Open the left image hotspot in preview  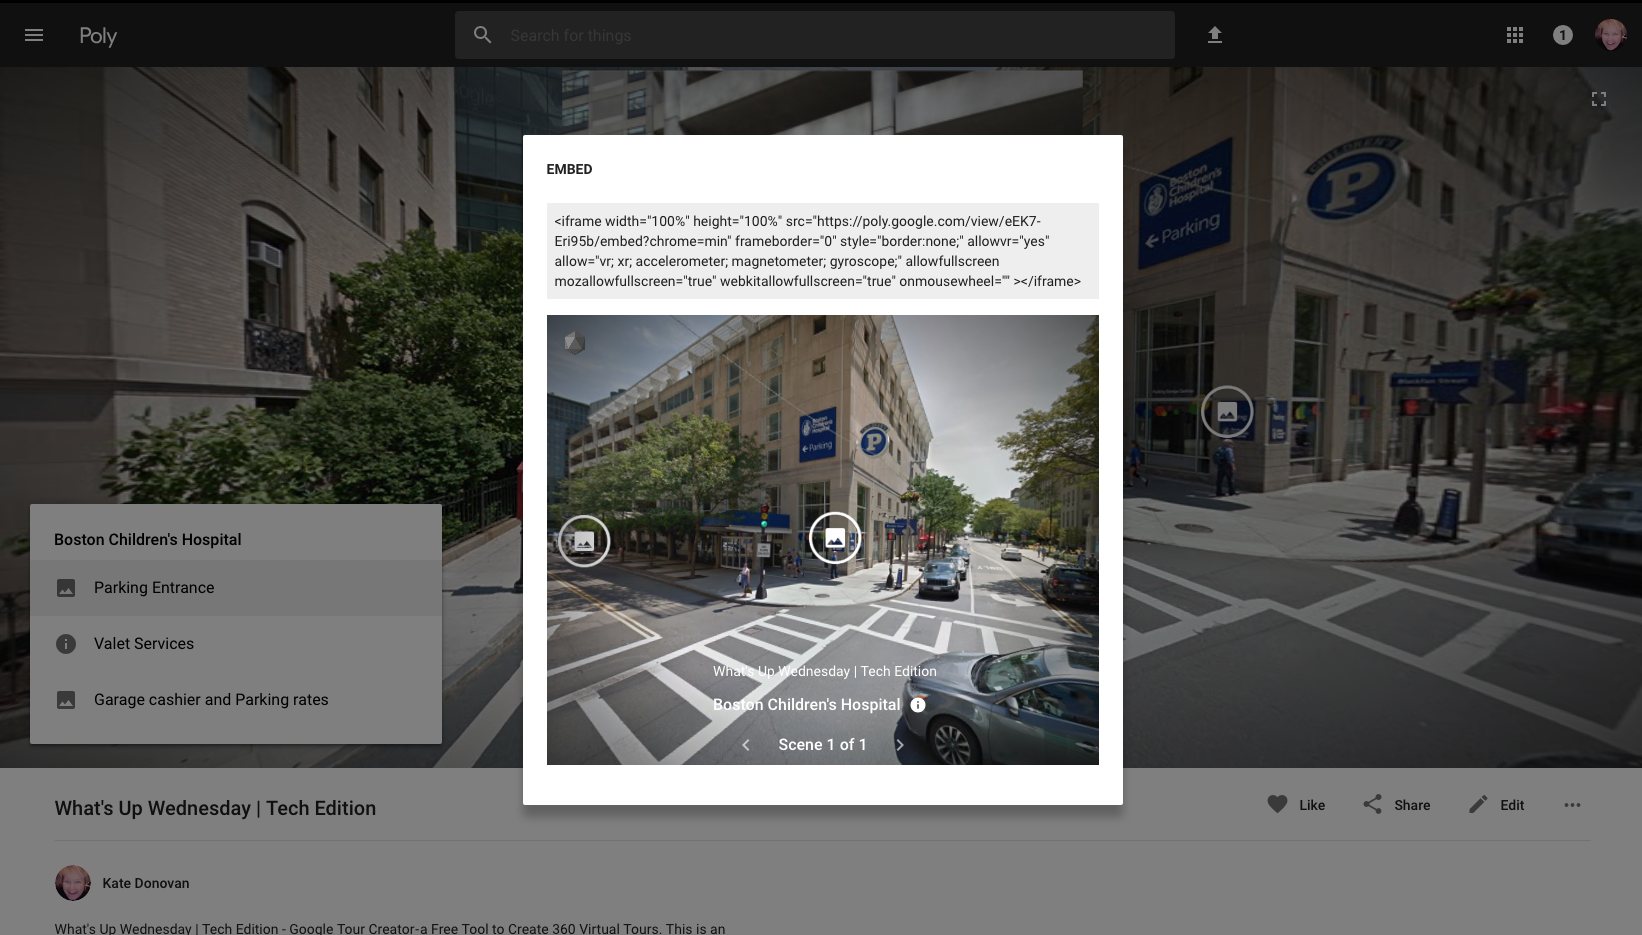click(584, 541)
